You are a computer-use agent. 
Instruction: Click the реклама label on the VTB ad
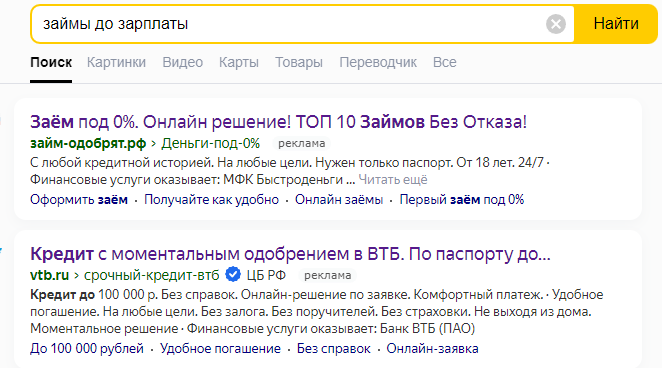click(328, 275)
